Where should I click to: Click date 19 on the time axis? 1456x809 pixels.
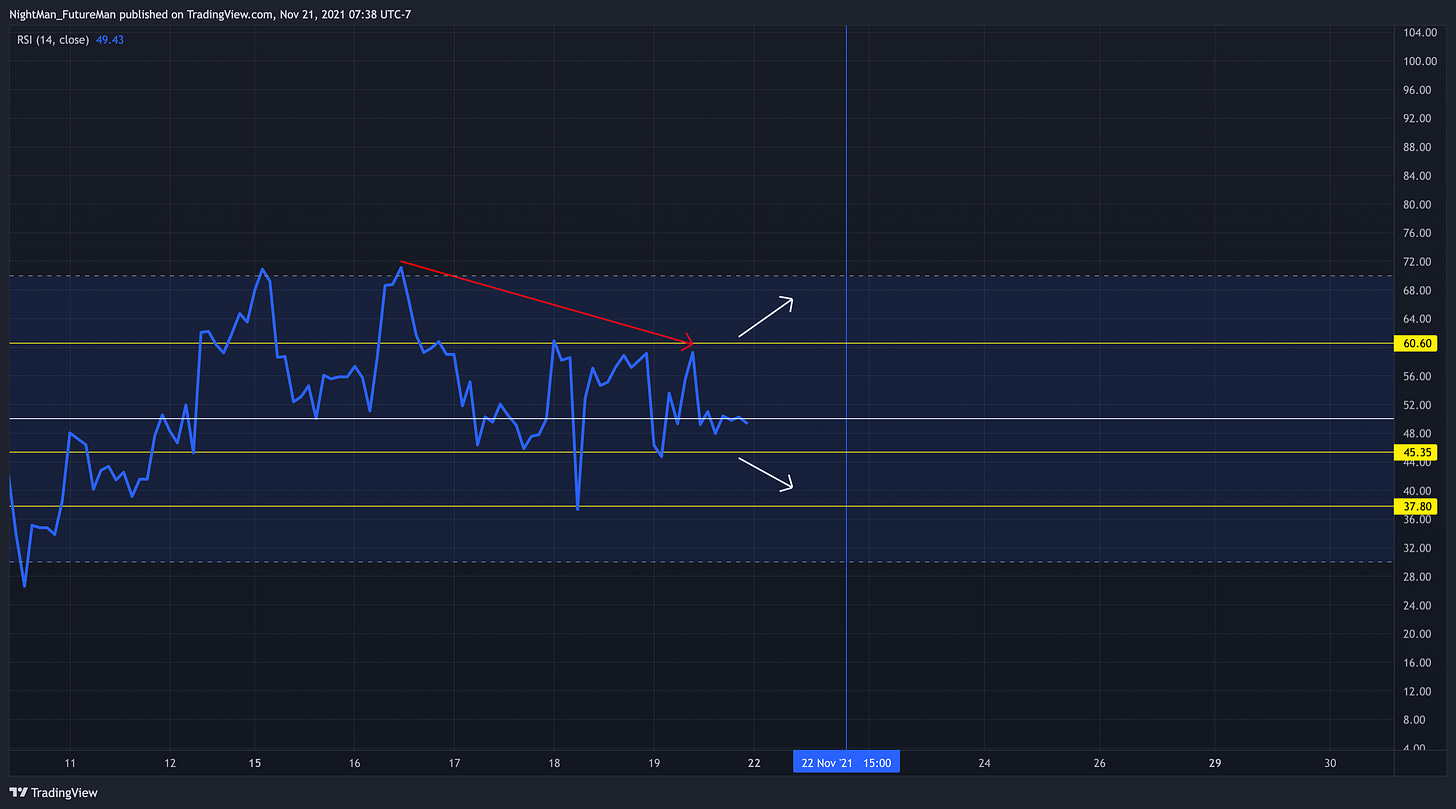(x=653, y=762)
